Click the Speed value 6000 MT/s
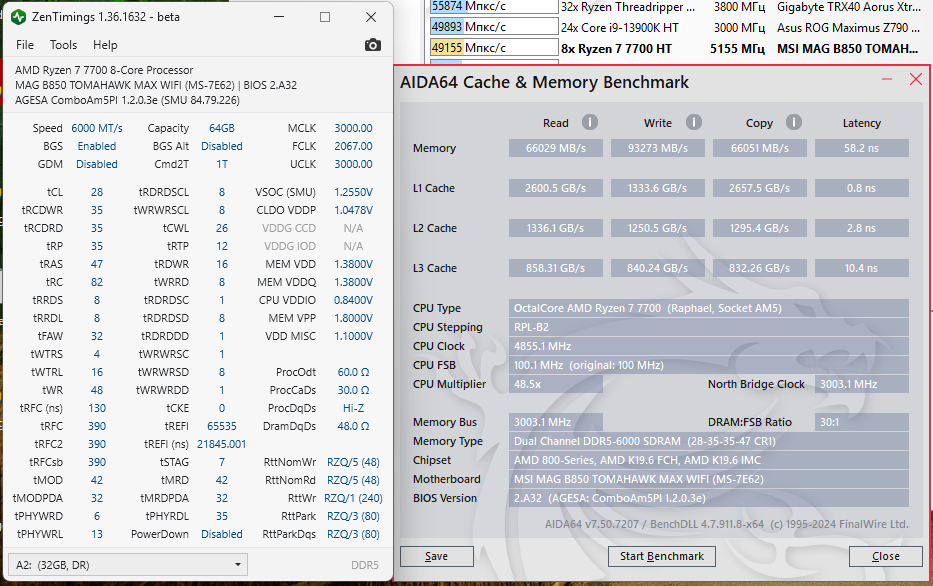This screenshot has height=586, width=933. point(97,129)
